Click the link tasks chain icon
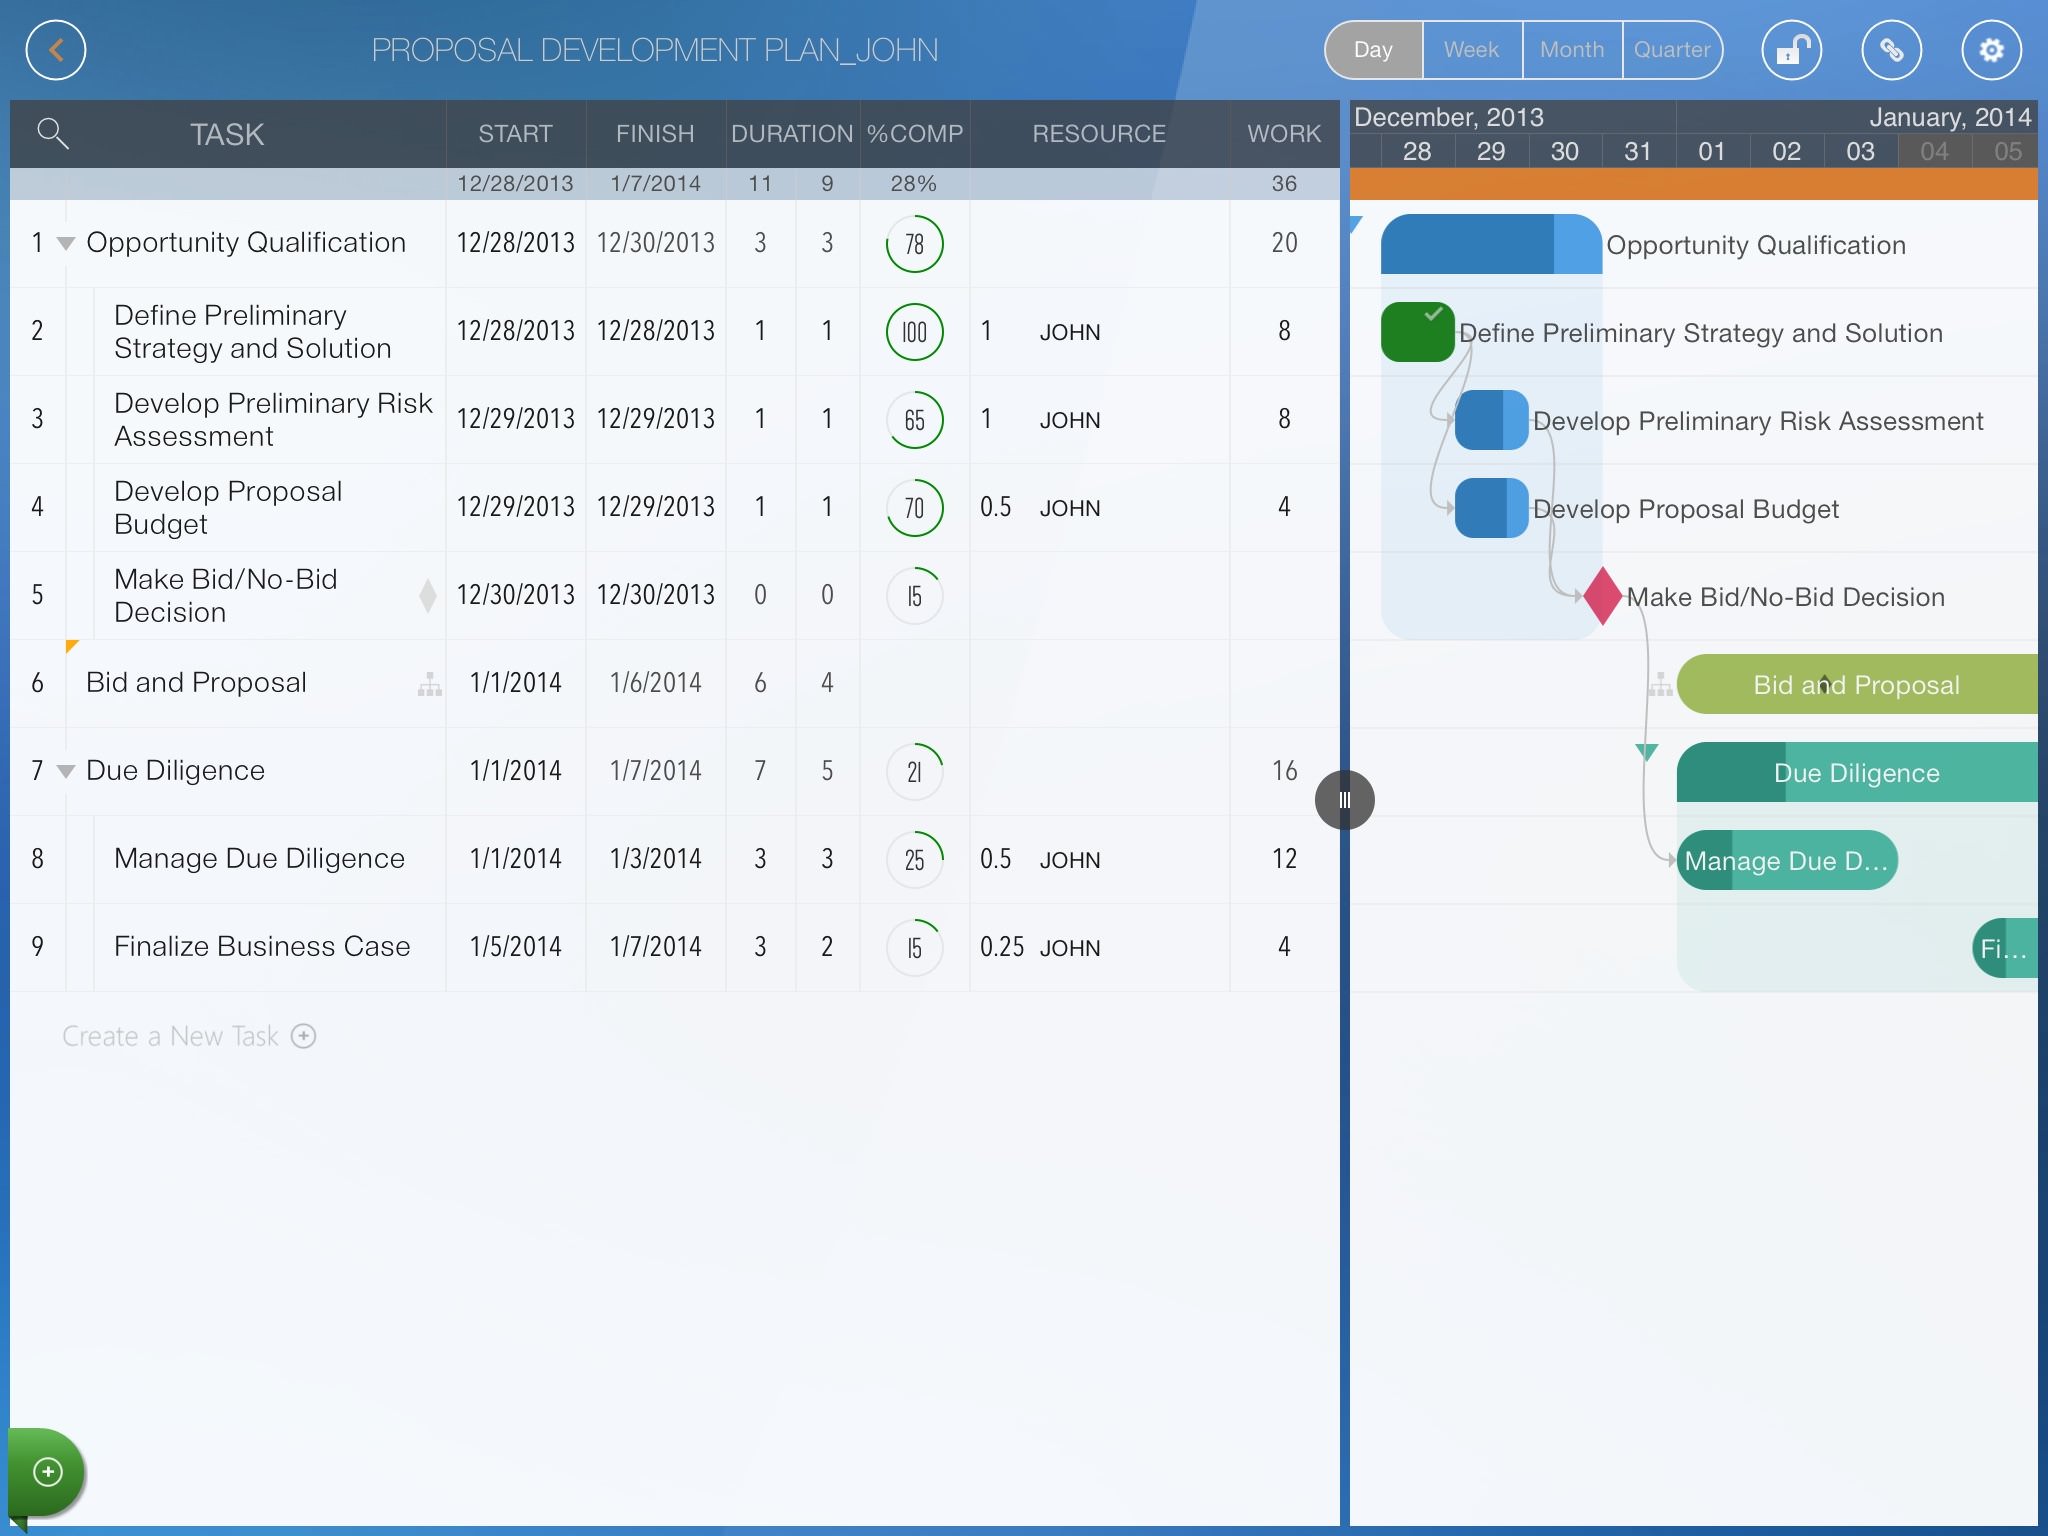This screenshot has width=2048, height=1536. 1891,50
